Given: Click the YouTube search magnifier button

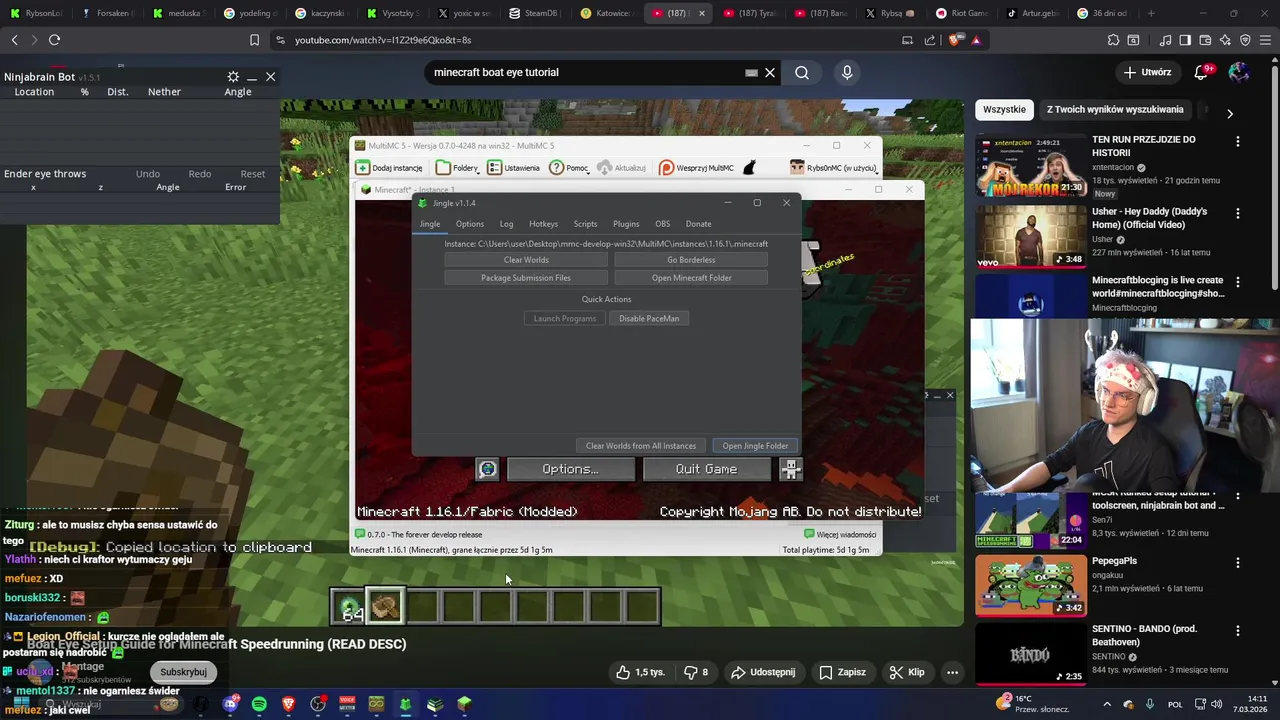Looking at the screenshot, I should coord(802,72).
